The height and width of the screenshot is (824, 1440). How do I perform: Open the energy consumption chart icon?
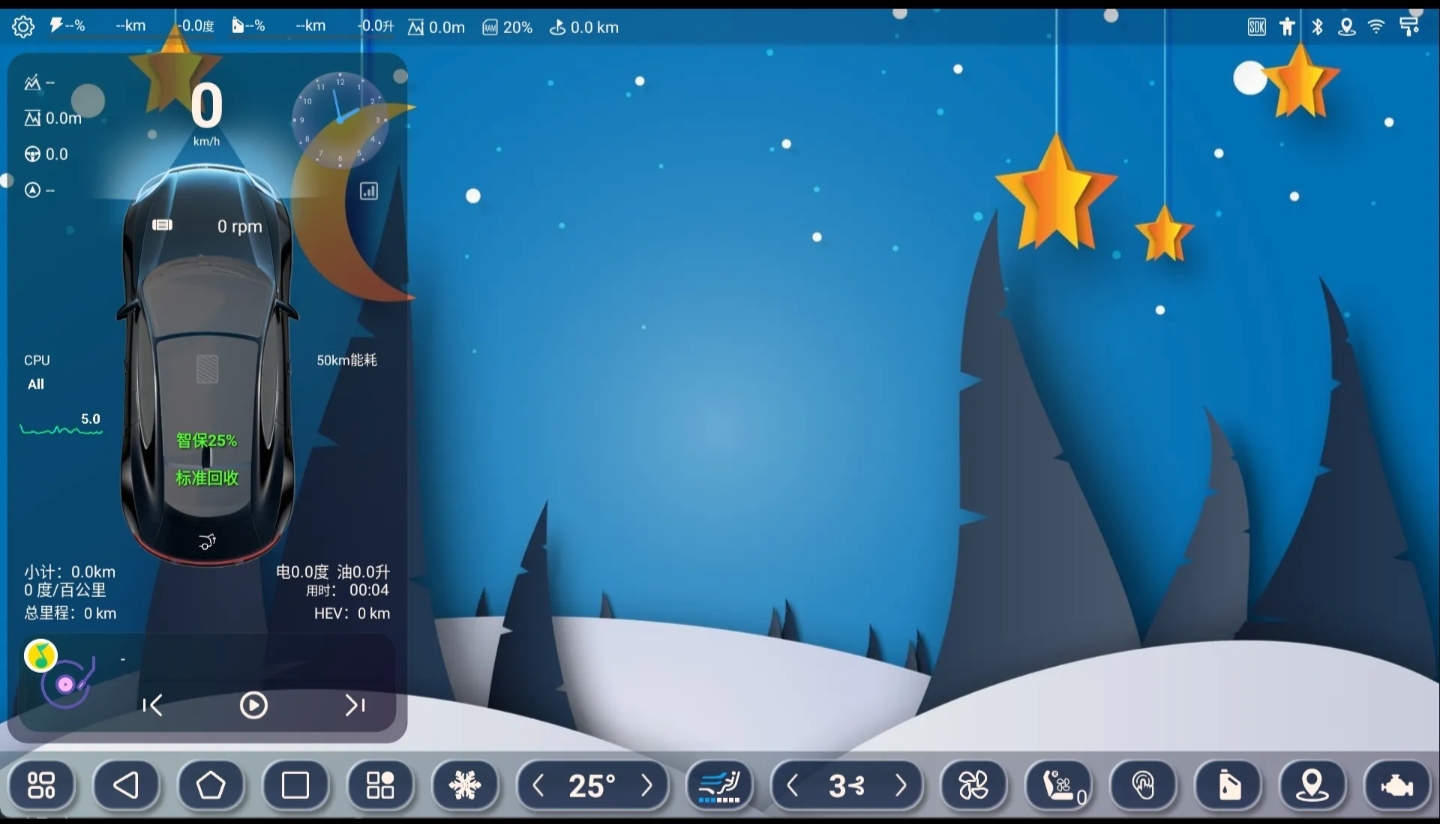click(x=369, y=191)
